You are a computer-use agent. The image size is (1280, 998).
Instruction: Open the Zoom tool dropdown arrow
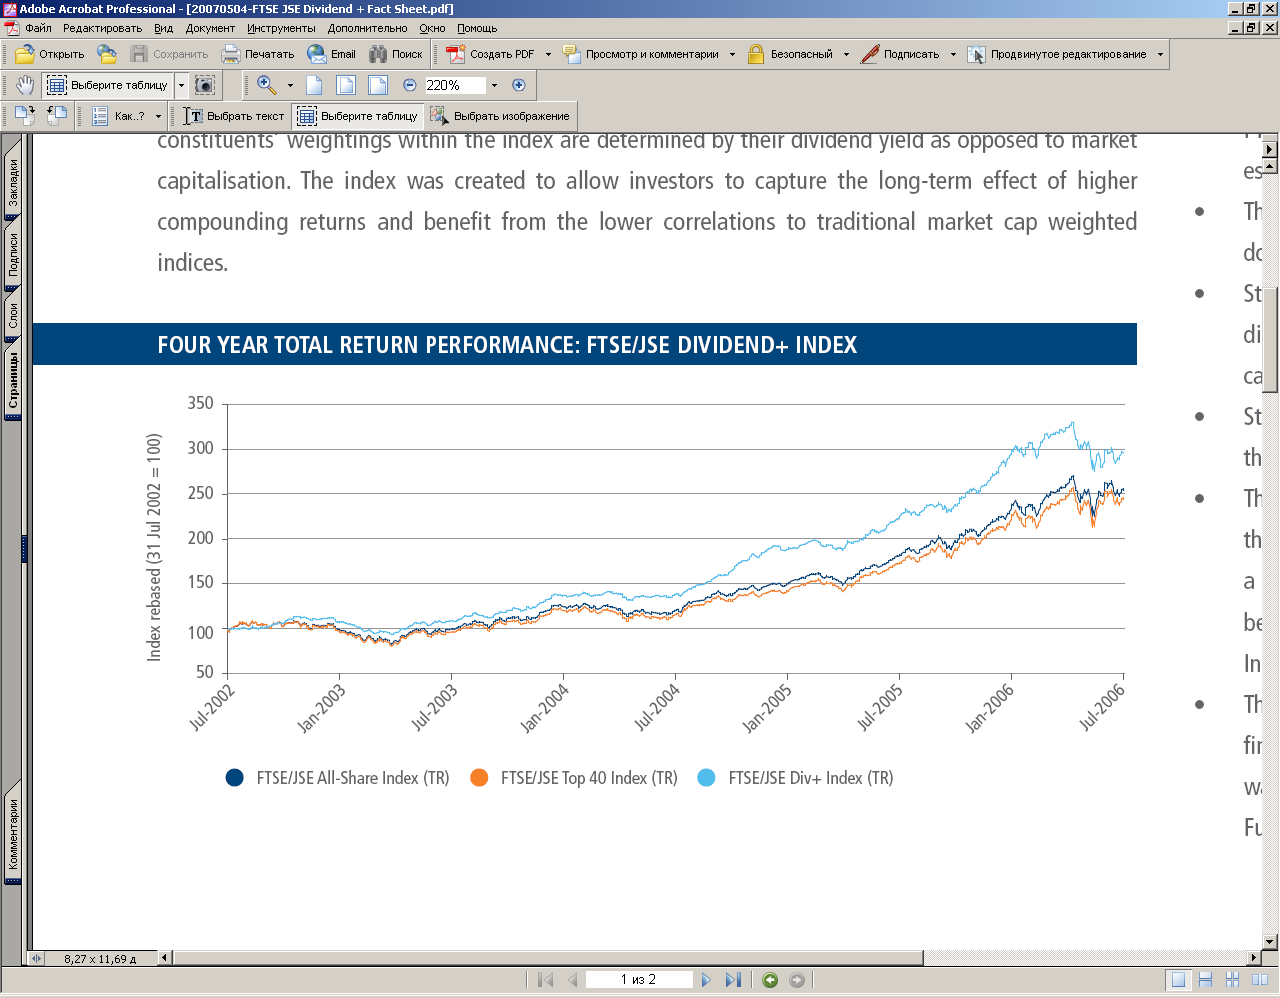290,85
